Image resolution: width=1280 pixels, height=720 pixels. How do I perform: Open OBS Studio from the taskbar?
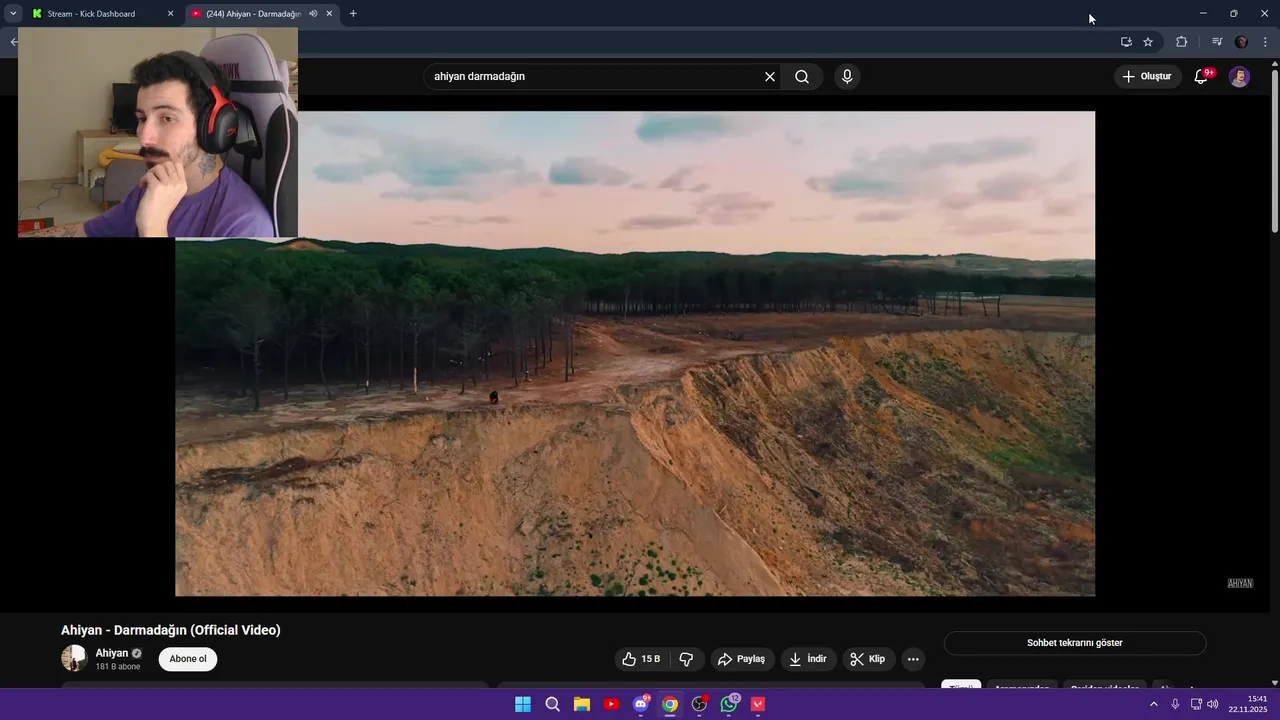pyautogui.click(x=700, y=704)
